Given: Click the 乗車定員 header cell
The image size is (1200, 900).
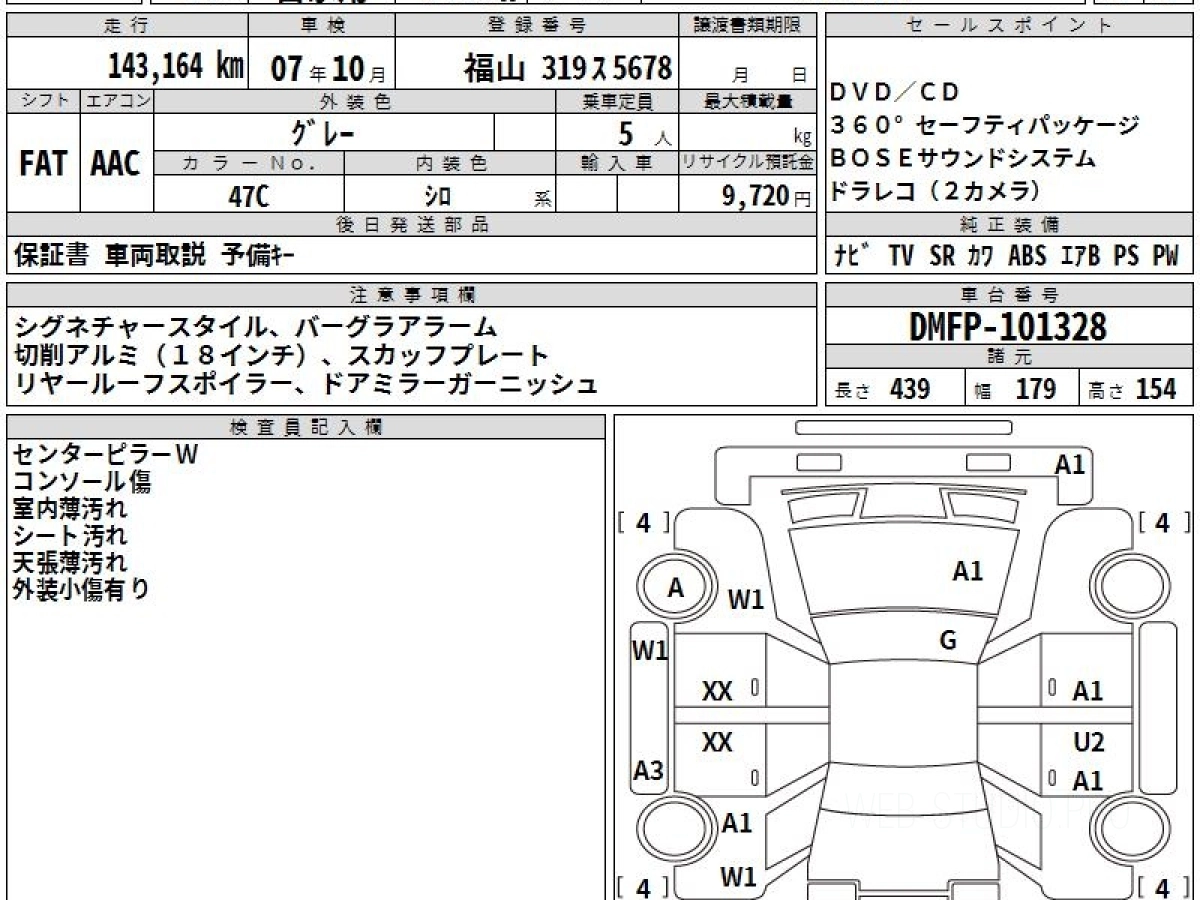Looking at the screenshot, I should tap(617, 101).
